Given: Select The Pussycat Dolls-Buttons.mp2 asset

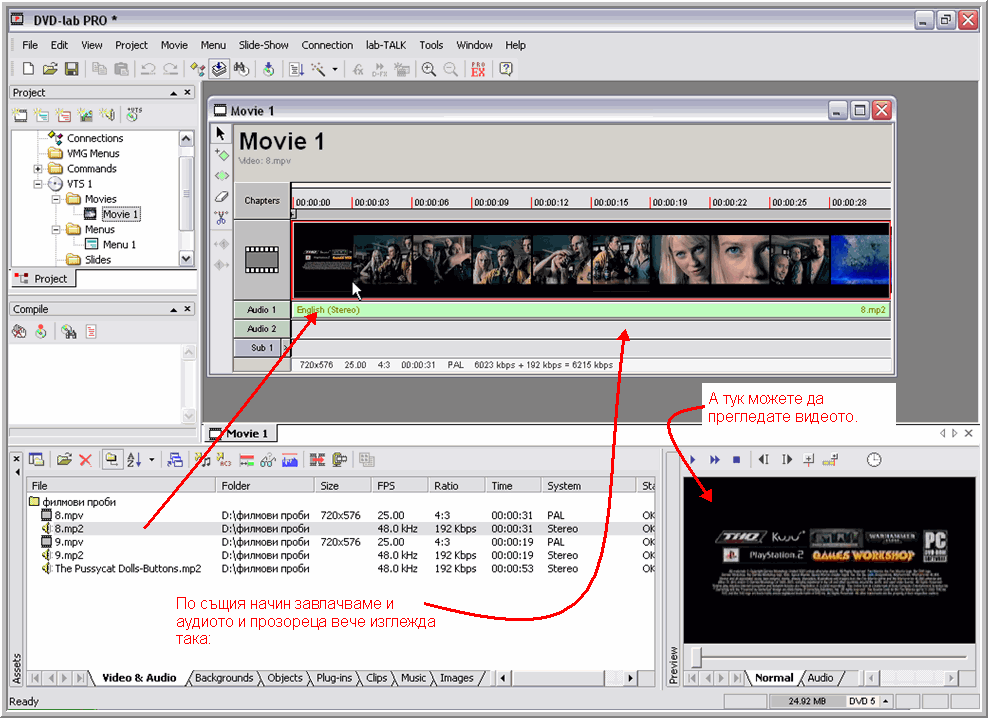Looking at the screenshot, I should (128, 569).
